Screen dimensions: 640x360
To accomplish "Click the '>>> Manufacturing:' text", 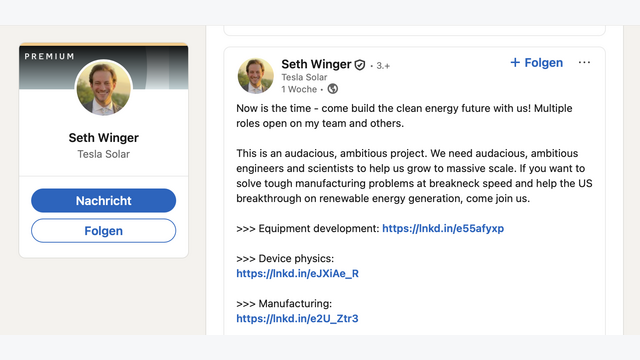I will (x=284, y=303).
